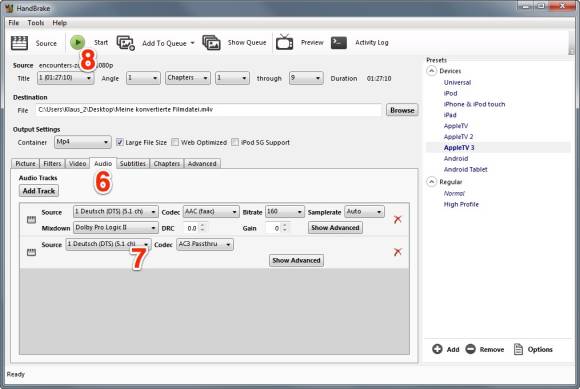Enable the iPod 5G Support checkbox

235,142
